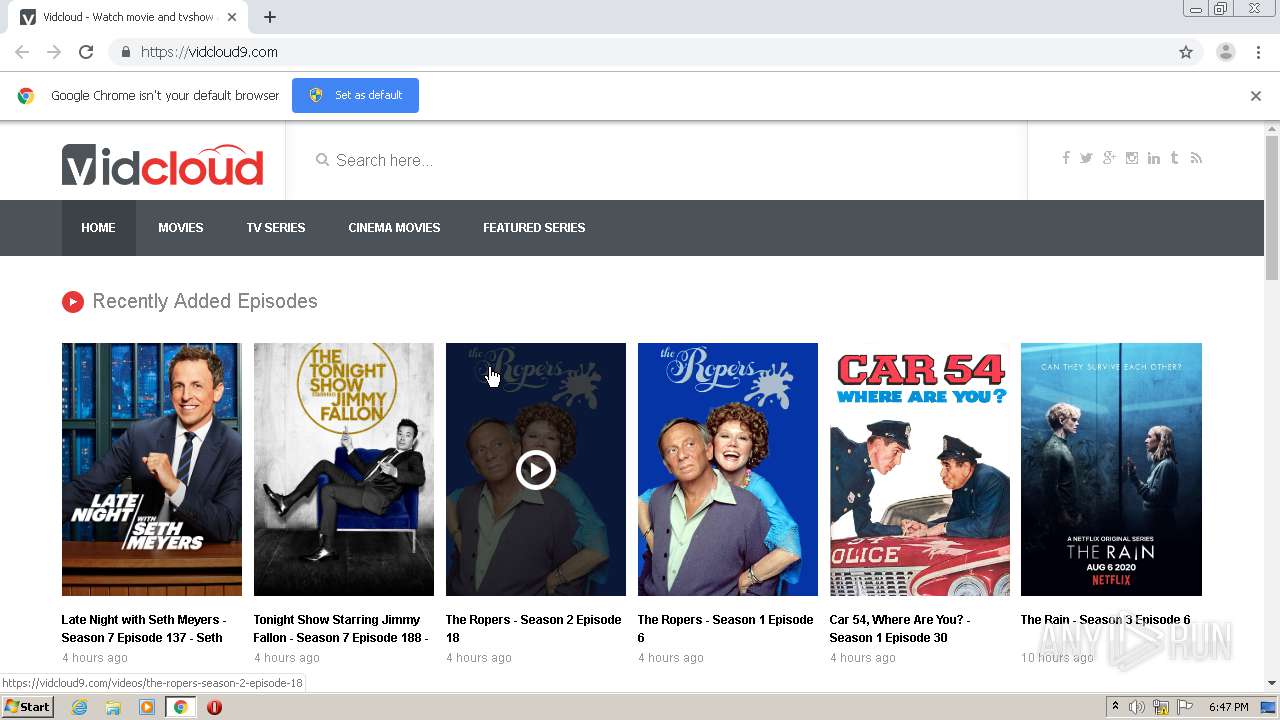1280x720 pixels.
Task: Click the Tumblr social icon
Action: pos(1174,158)
